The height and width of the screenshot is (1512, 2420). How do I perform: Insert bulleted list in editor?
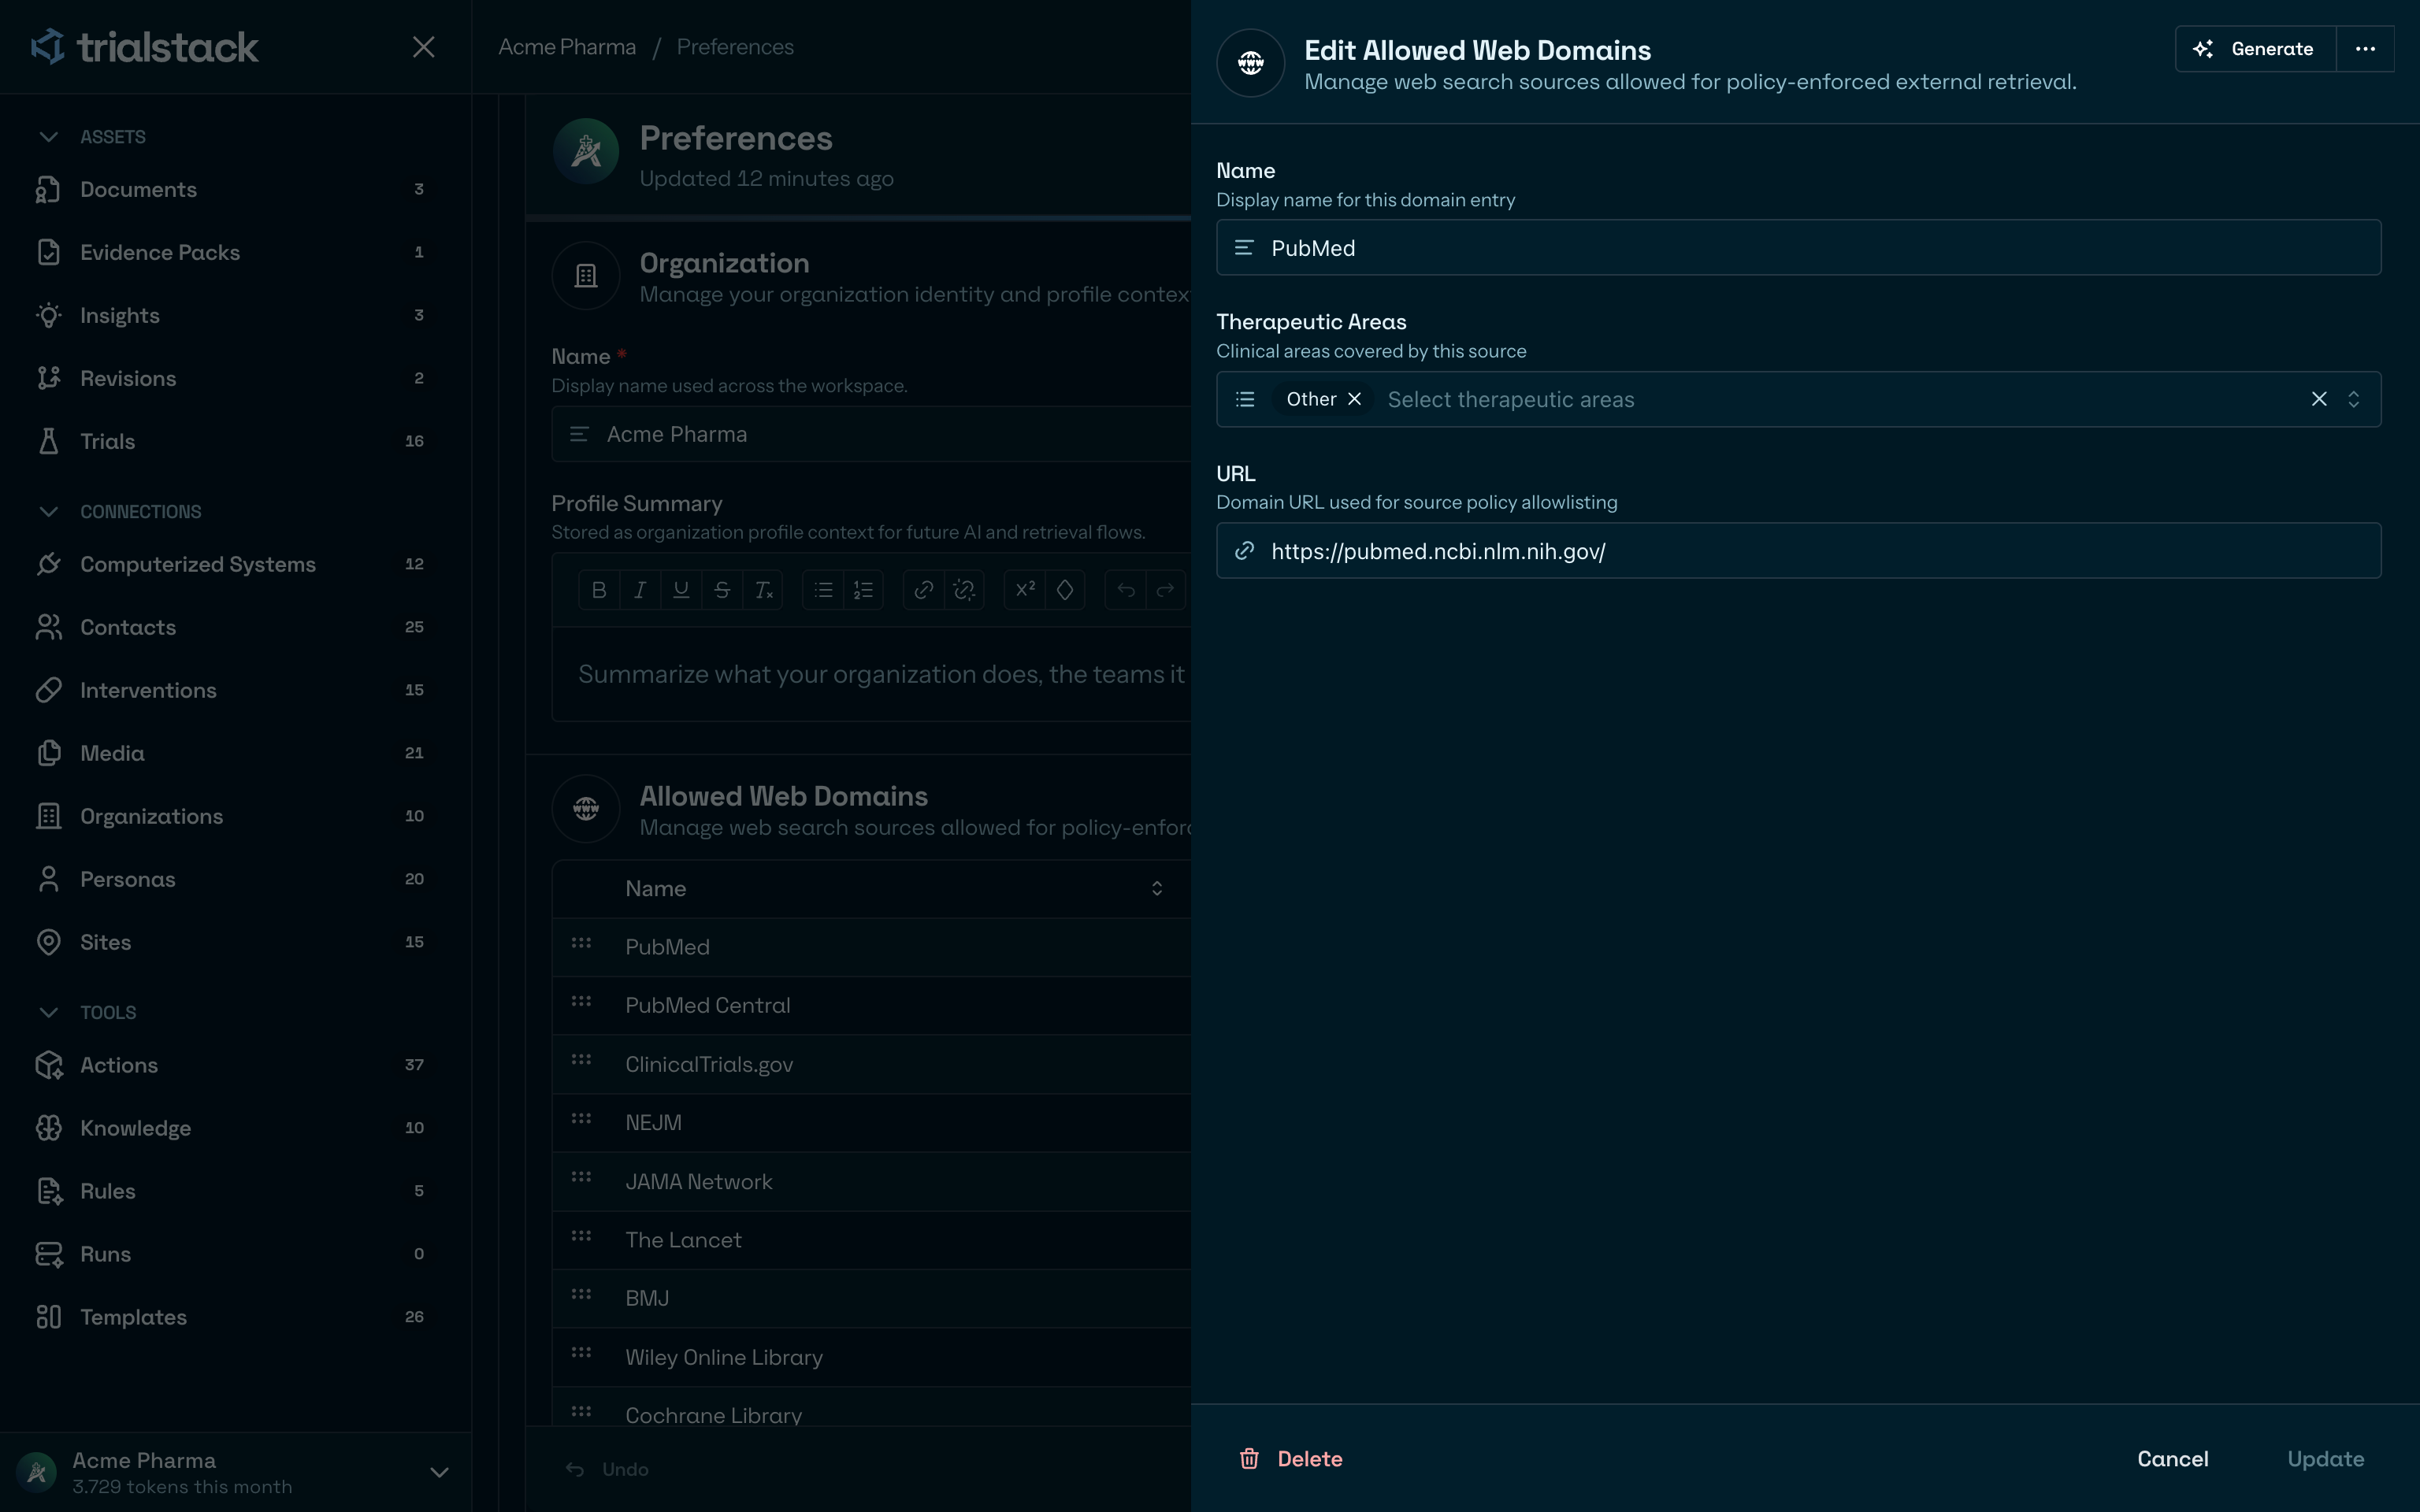pyautogui.click(x=823, y=590)
